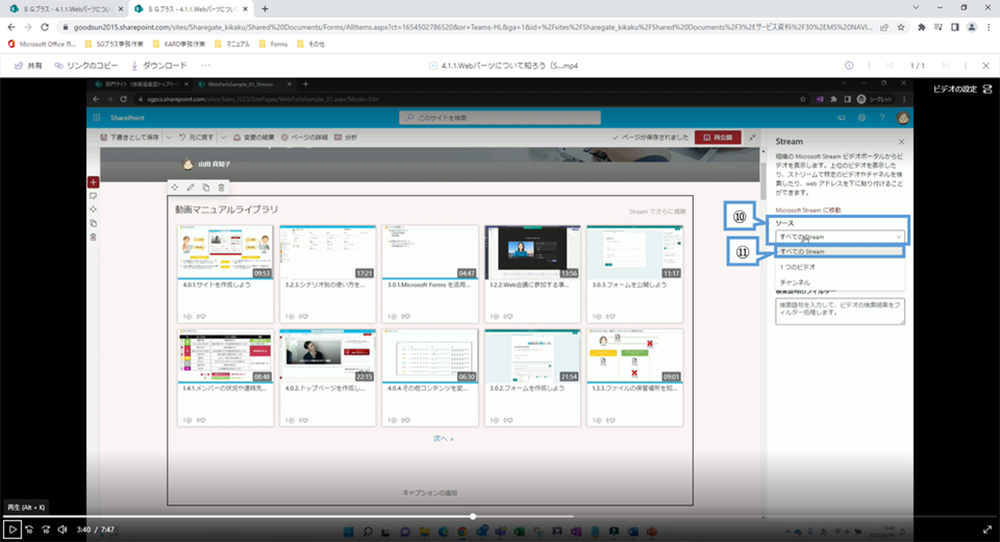Open the 1.2.2.Web会議に参加する video thumbnail
This screenshot has width=1000, height=542.
pyautogui.click(x=533, y=252)
